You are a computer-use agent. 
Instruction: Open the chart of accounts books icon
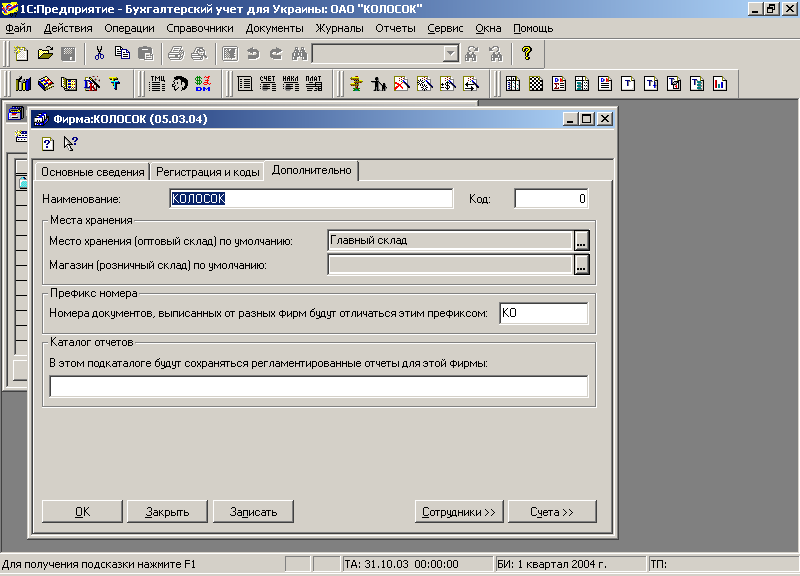pos(23,84)
